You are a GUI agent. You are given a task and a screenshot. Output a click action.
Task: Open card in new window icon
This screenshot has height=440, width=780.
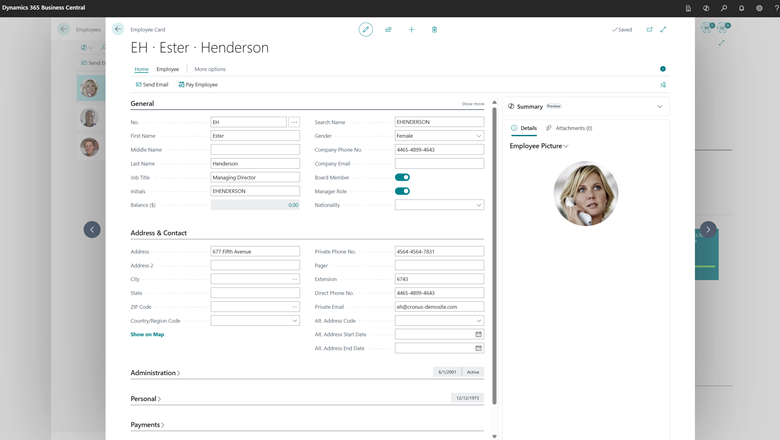click(x=649, y=29)
